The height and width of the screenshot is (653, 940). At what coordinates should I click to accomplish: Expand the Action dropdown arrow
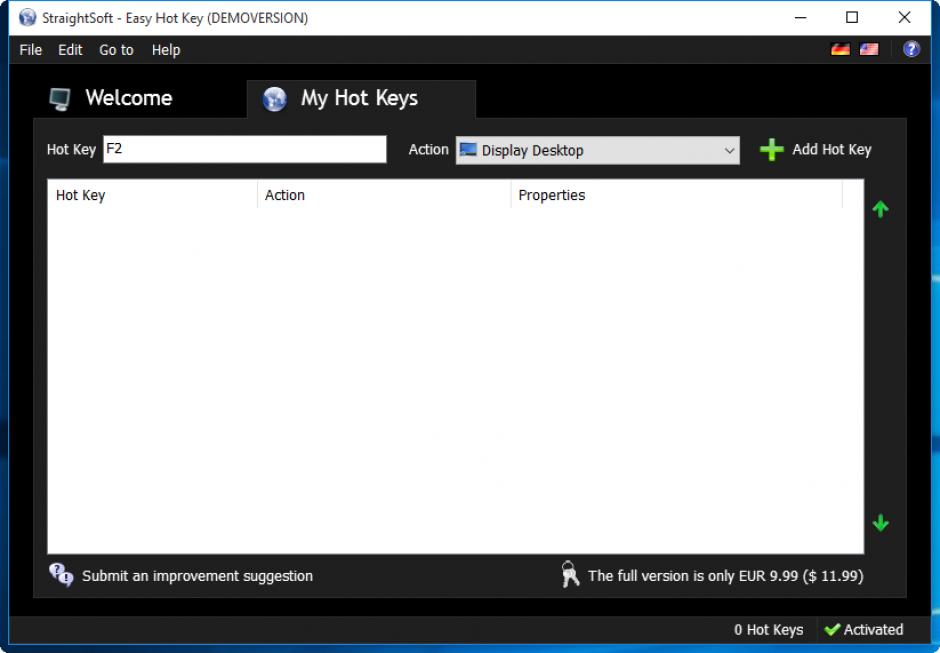click(x=729, y=150)
